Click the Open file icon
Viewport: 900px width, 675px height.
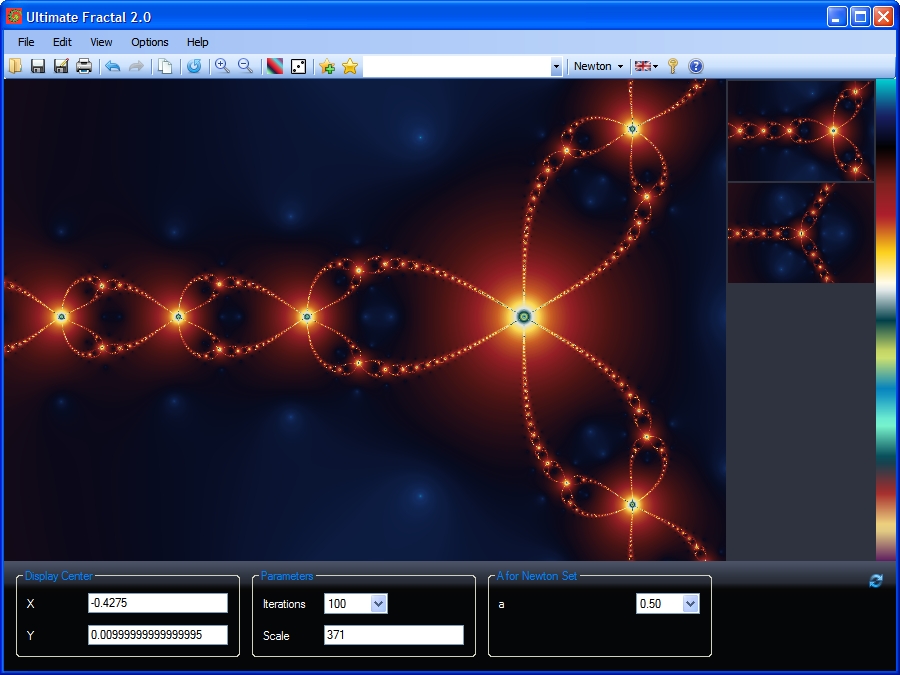point(15,66)
